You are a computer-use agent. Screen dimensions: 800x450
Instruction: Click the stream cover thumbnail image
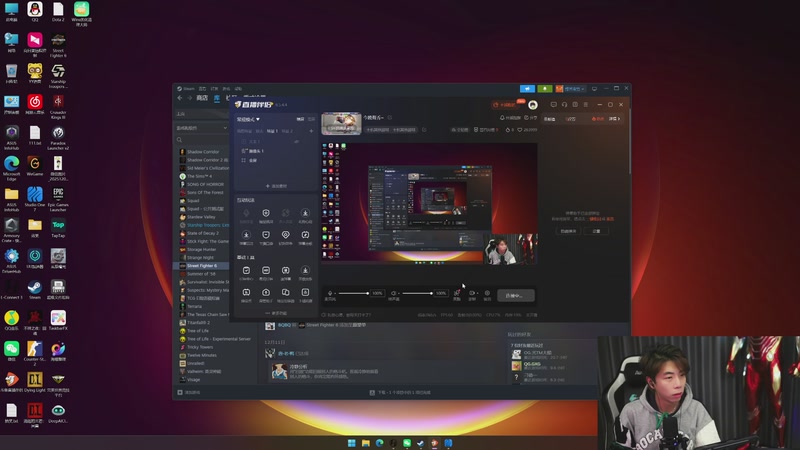341,123
